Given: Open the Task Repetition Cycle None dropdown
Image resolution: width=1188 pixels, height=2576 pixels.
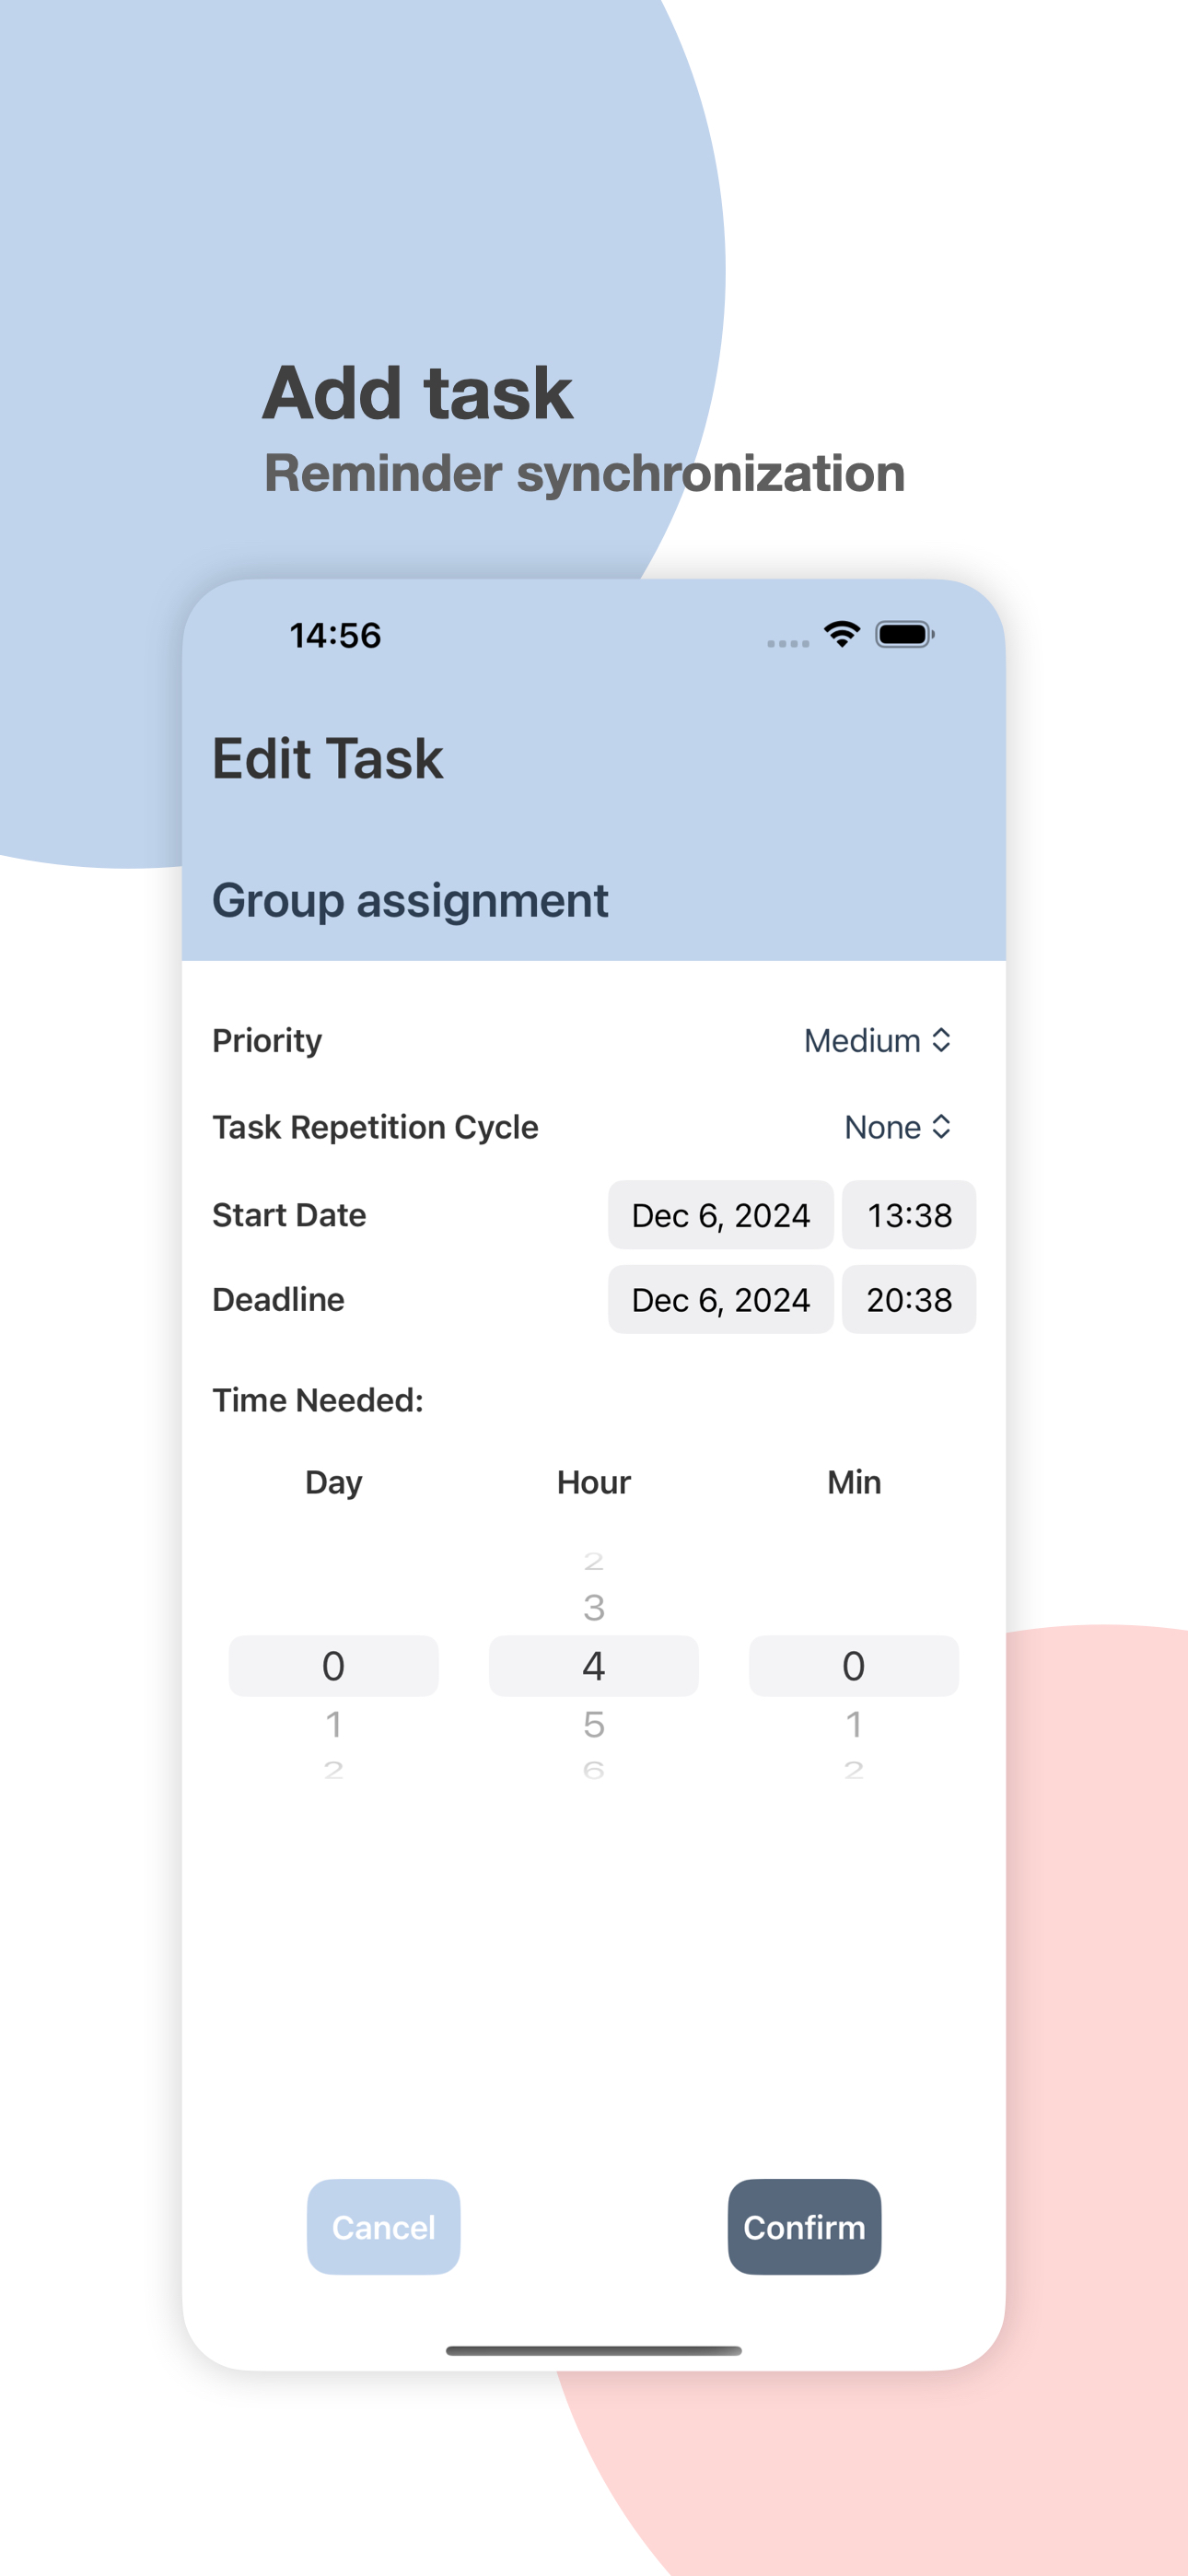Looking at the screenshot, I should click(x=897, y=1127).
